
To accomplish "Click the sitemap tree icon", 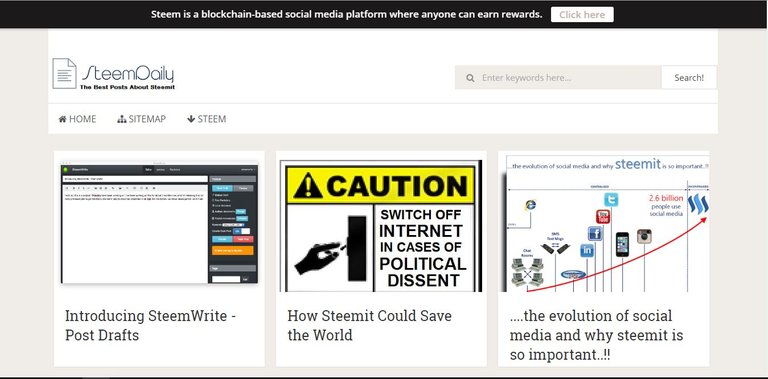I will (x=122, y=119).
